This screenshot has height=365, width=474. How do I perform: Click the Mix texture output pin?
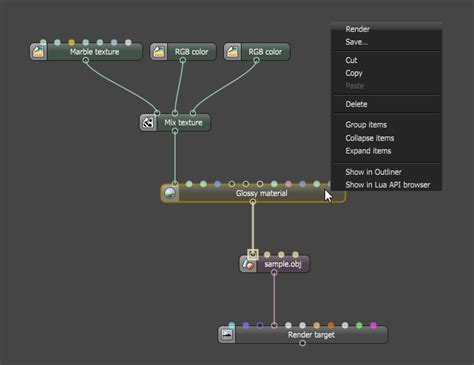pyautogui.click(x=175, y=131)
